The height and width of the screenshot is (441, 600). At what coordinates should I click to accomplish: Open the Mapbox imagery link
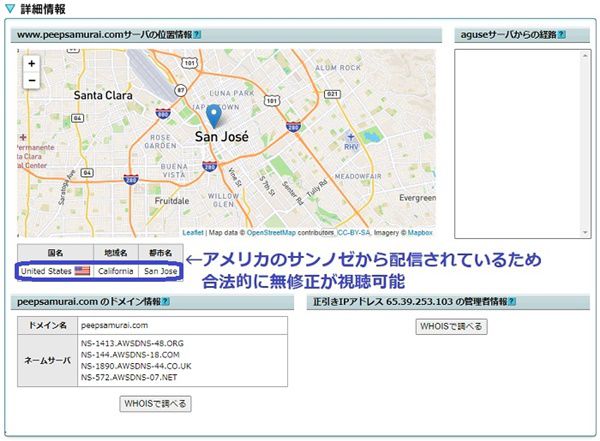point(420,232)
